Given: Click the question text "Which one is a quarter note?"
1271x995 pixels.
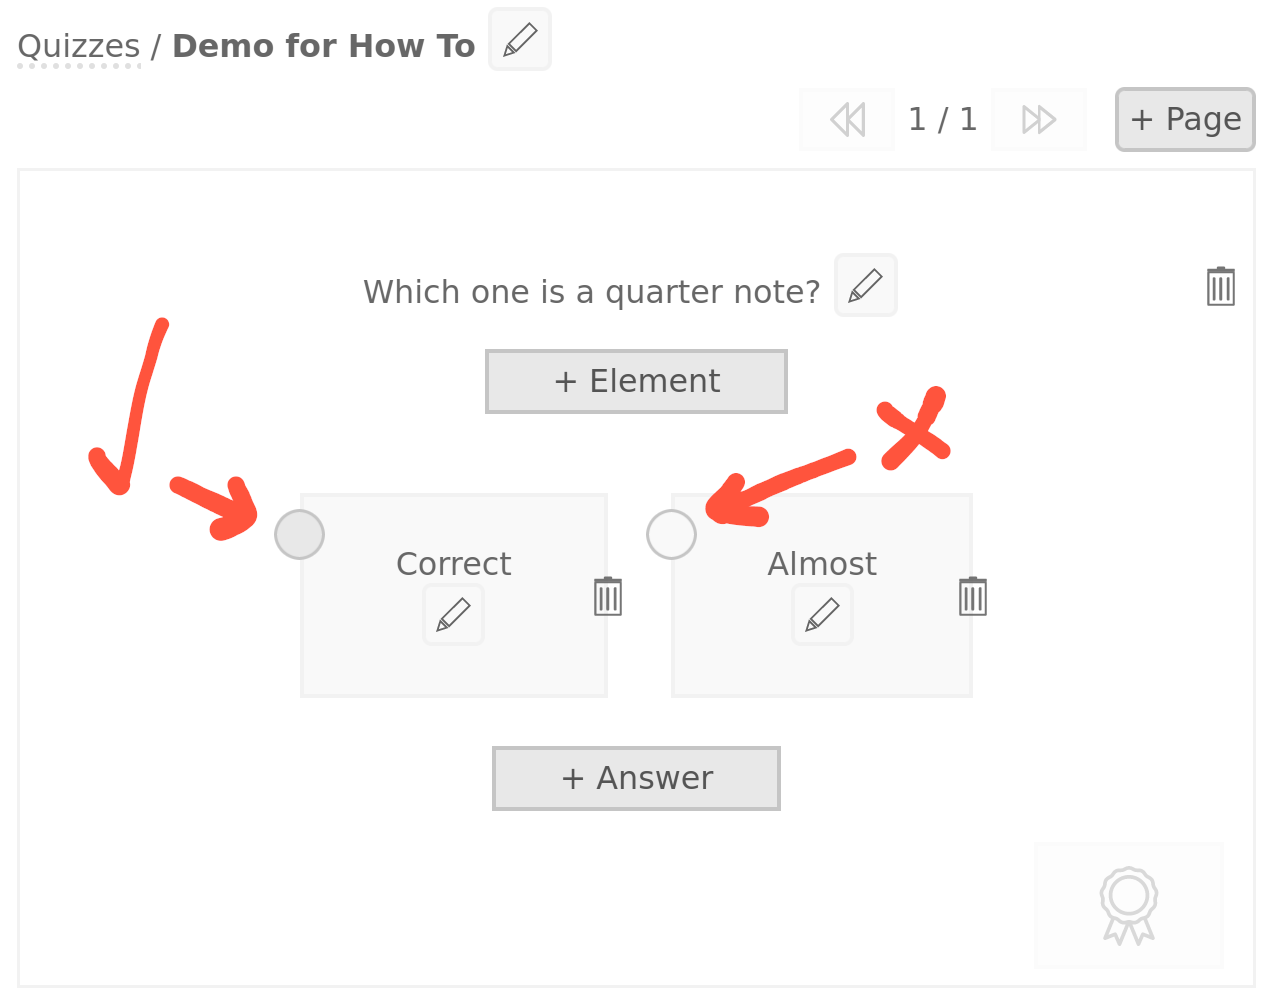Looking at the screenshot, I should pos(591,292).
